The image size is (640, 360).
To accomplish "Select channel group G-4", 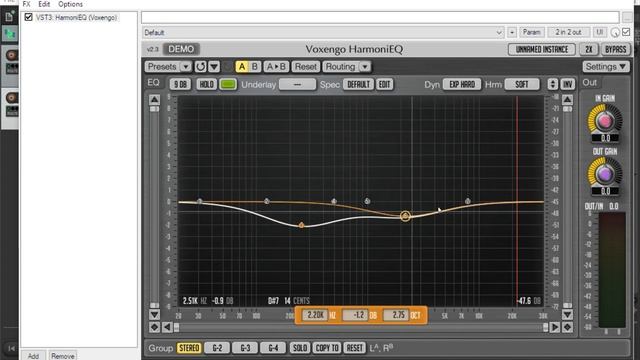I will click(x=273, y=348).
